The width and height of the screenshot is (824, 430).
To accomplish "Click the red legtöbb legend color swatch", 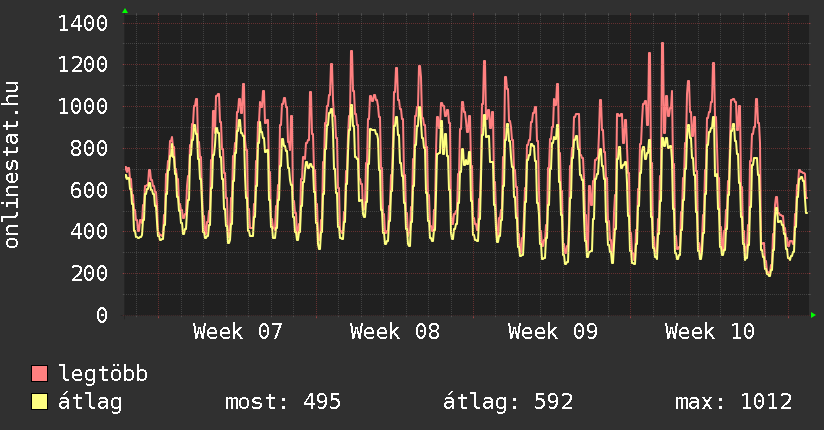I will point(40,374).
